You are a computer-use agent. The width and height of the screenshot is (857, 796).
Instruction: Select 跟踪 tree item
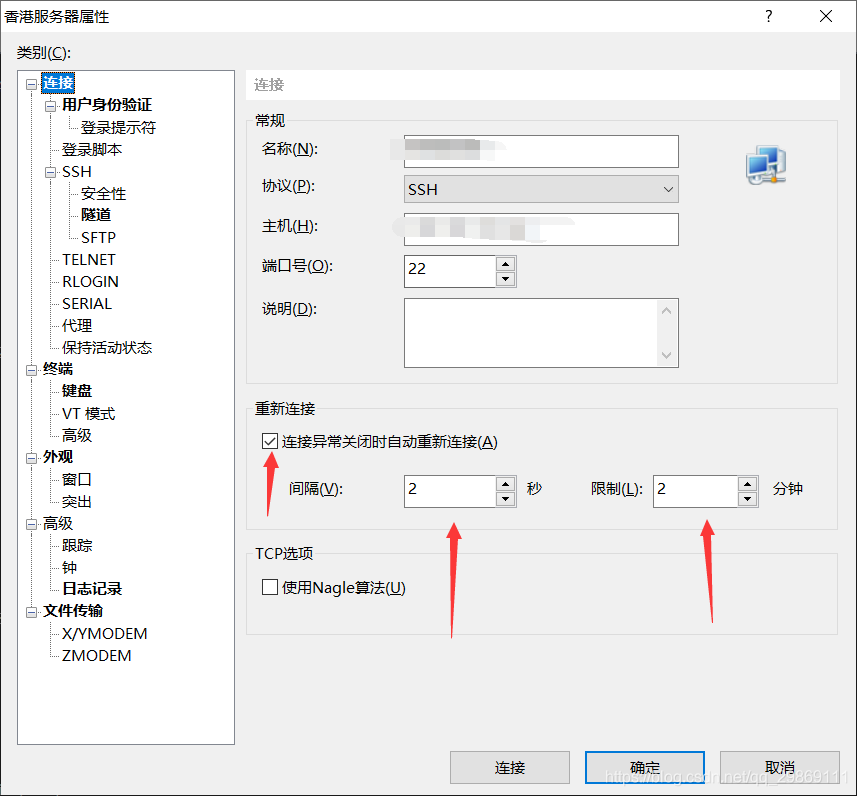click(x=77, y=545)
